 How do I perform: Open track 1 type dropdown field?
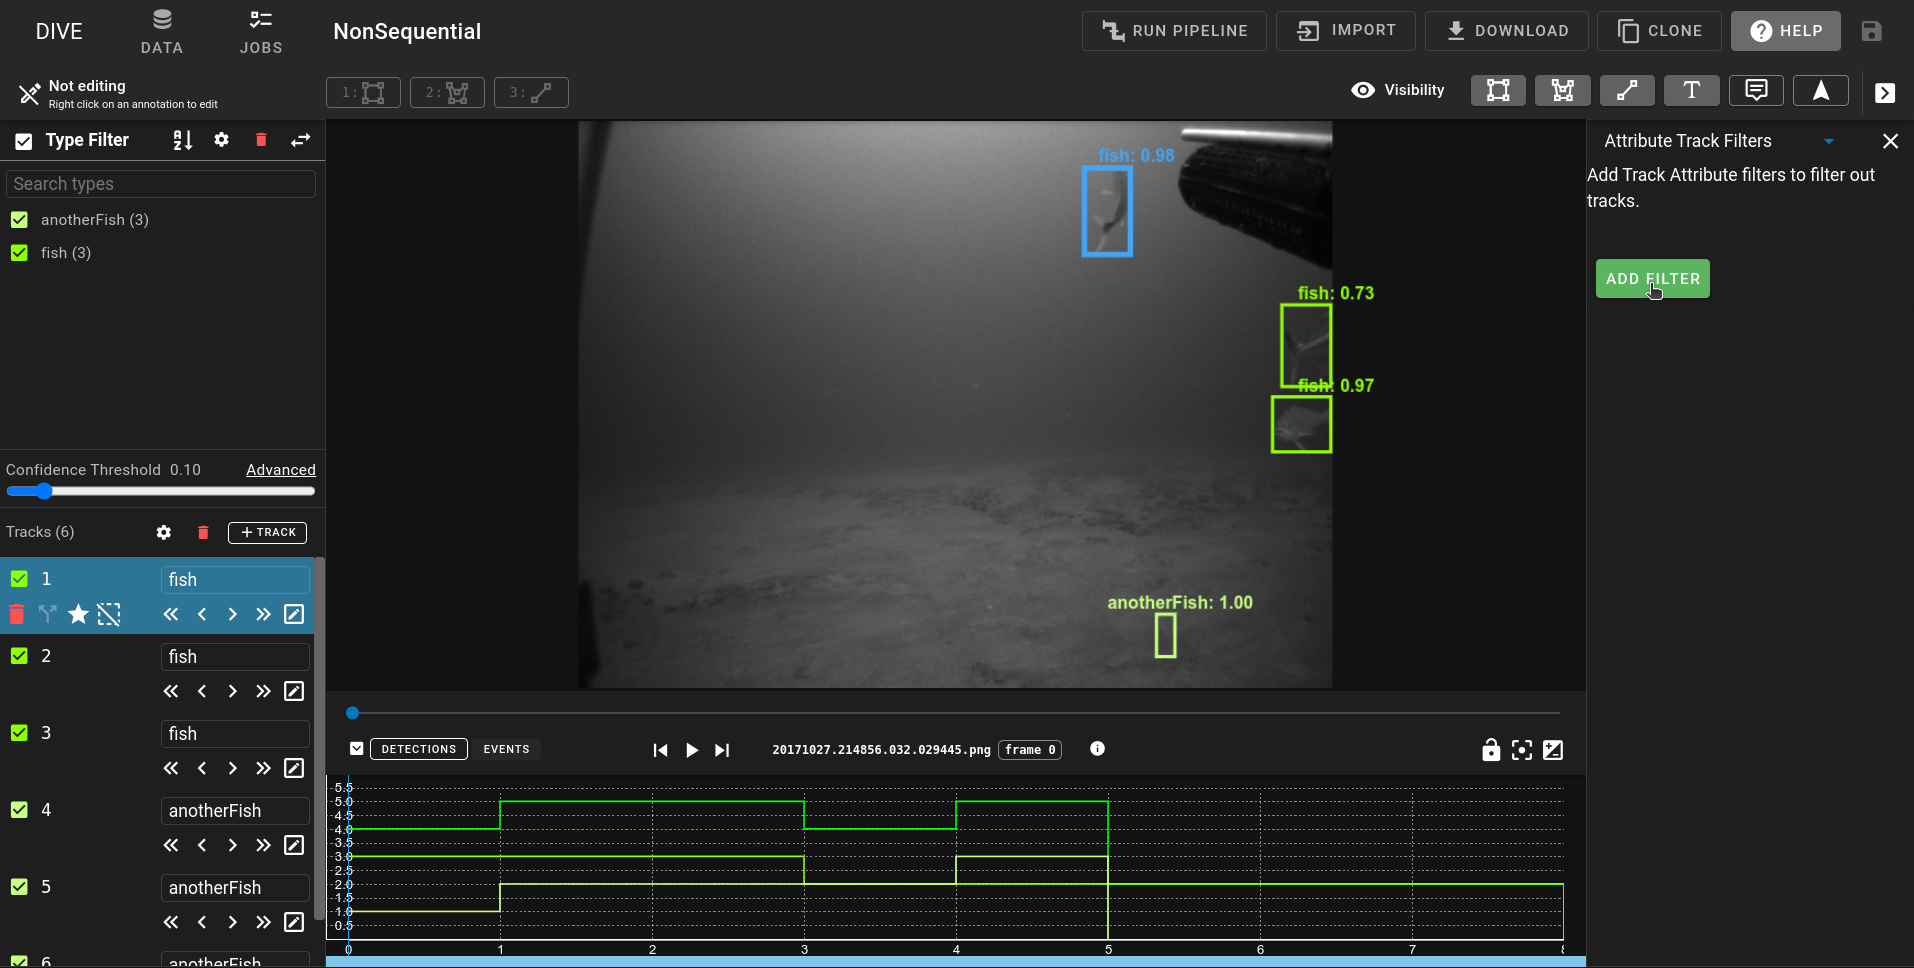point(235,580)
